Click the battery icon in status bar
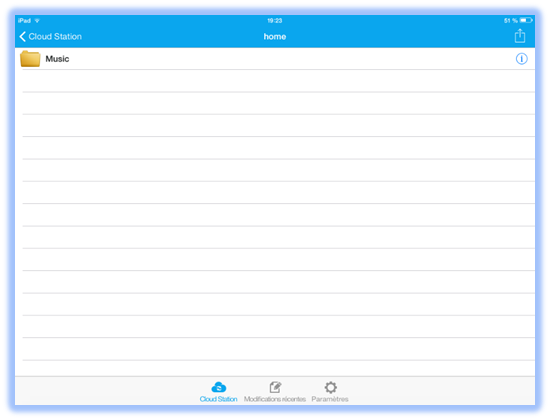Screen dimensions: 550x420 (x=526, y=20)
